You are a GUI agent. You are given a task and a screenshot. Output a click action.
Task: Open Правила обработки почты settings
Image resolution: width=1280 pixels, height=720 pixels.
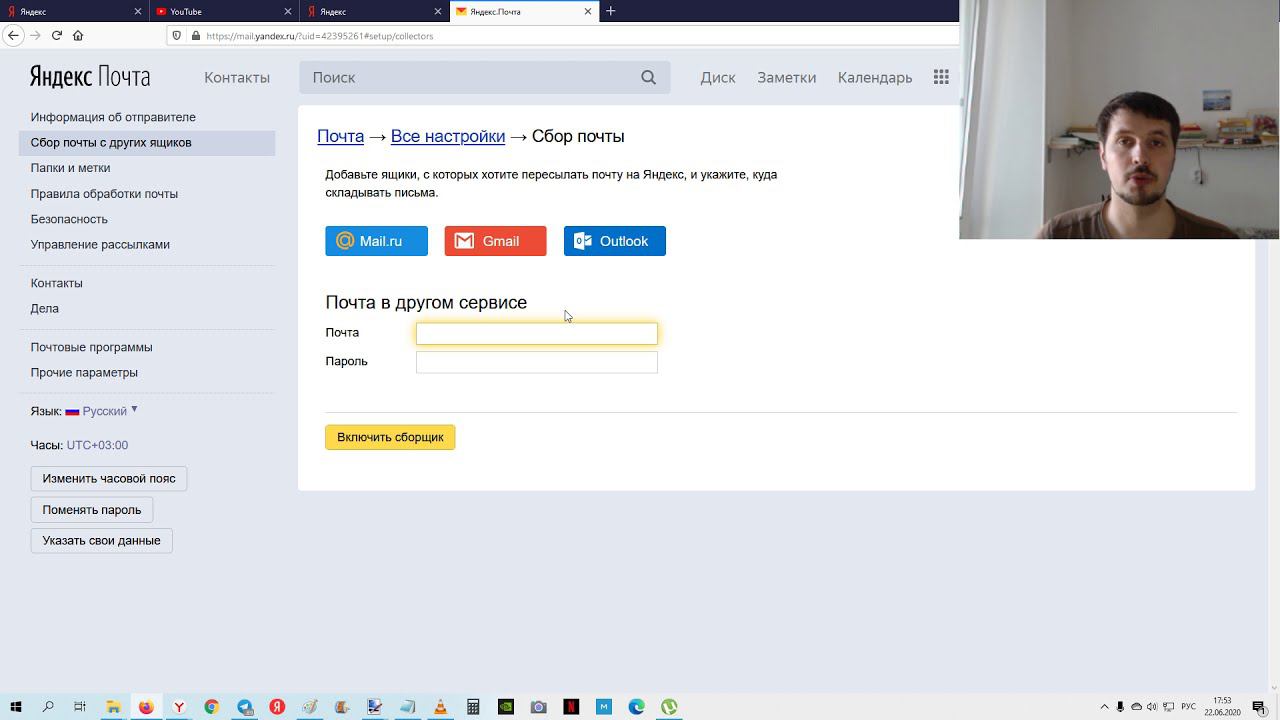(x=104, y=194)
